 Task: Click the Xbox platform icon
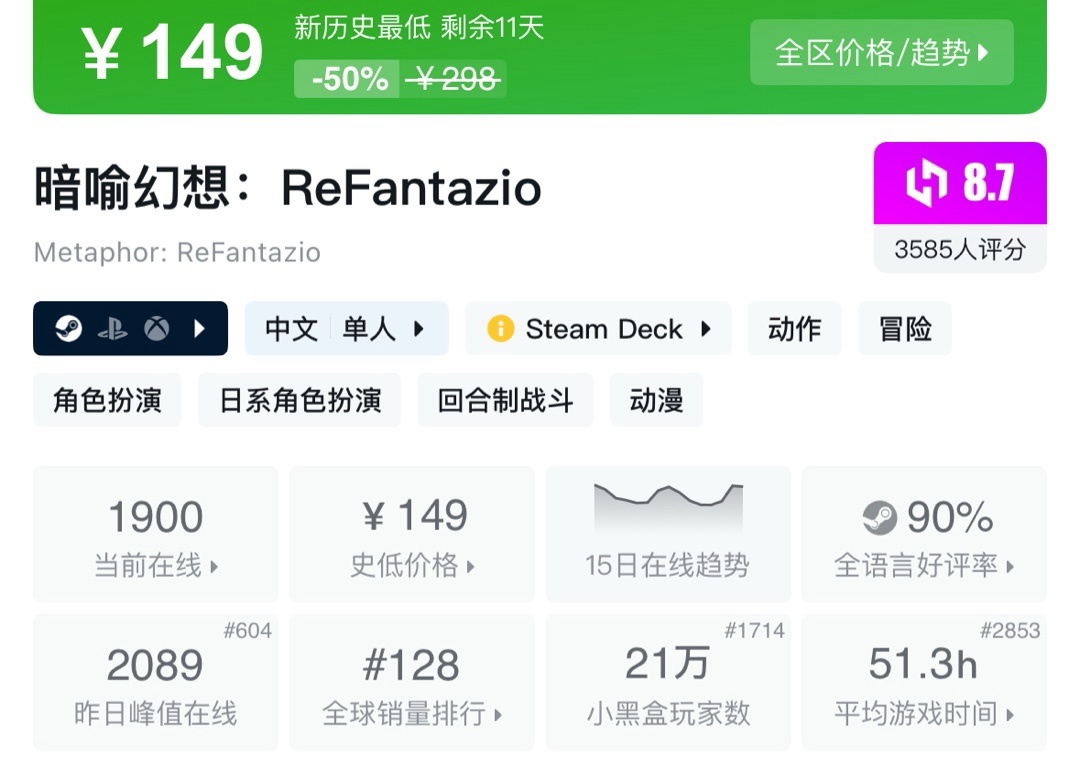pyautogui.click(x=156, y=329)
